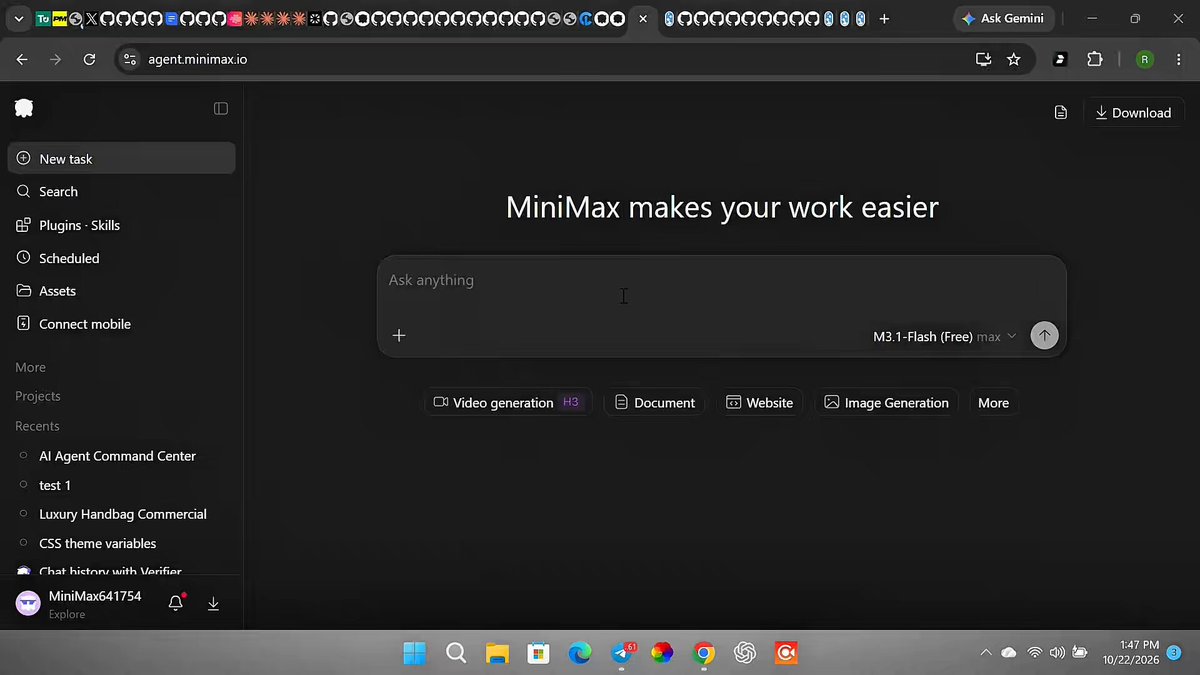Open Windows taskbar search

[x=456, y=653]
